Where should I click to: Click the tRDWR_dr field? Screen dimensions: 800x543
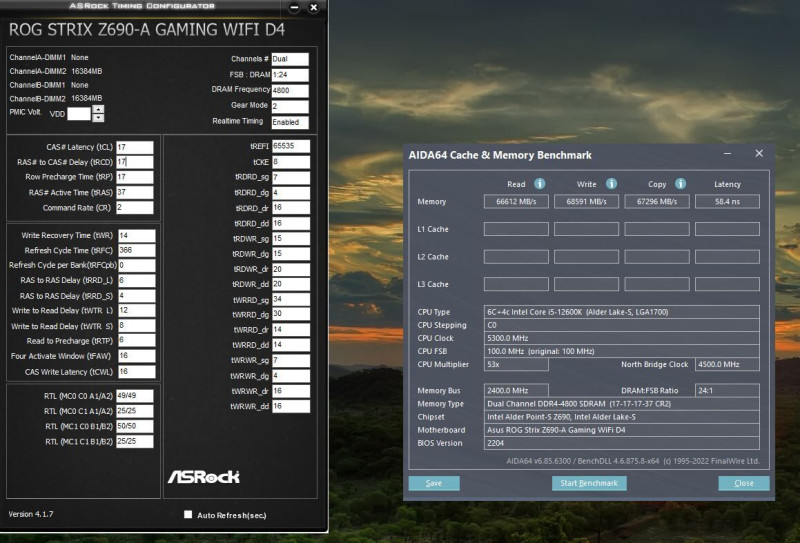click(x=291, y=269)
